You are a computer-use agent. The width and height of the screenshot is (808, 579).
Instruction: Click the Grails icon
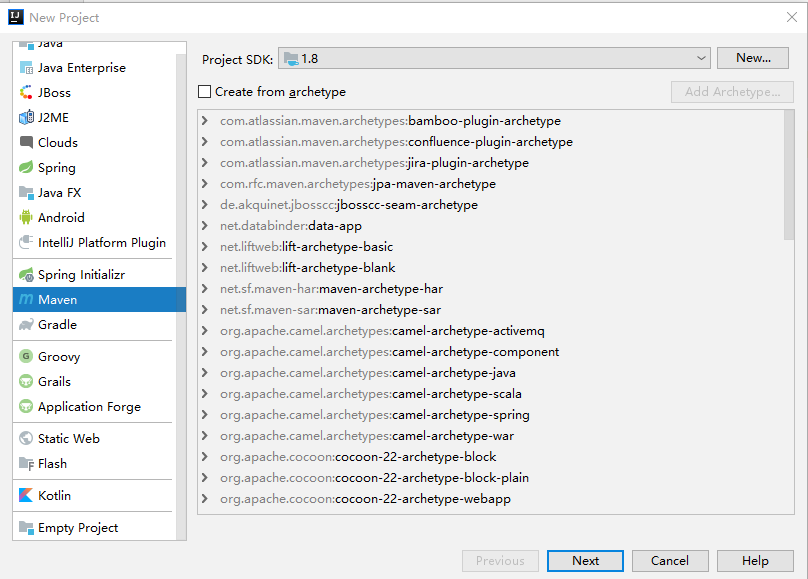[x=26, y=381]
